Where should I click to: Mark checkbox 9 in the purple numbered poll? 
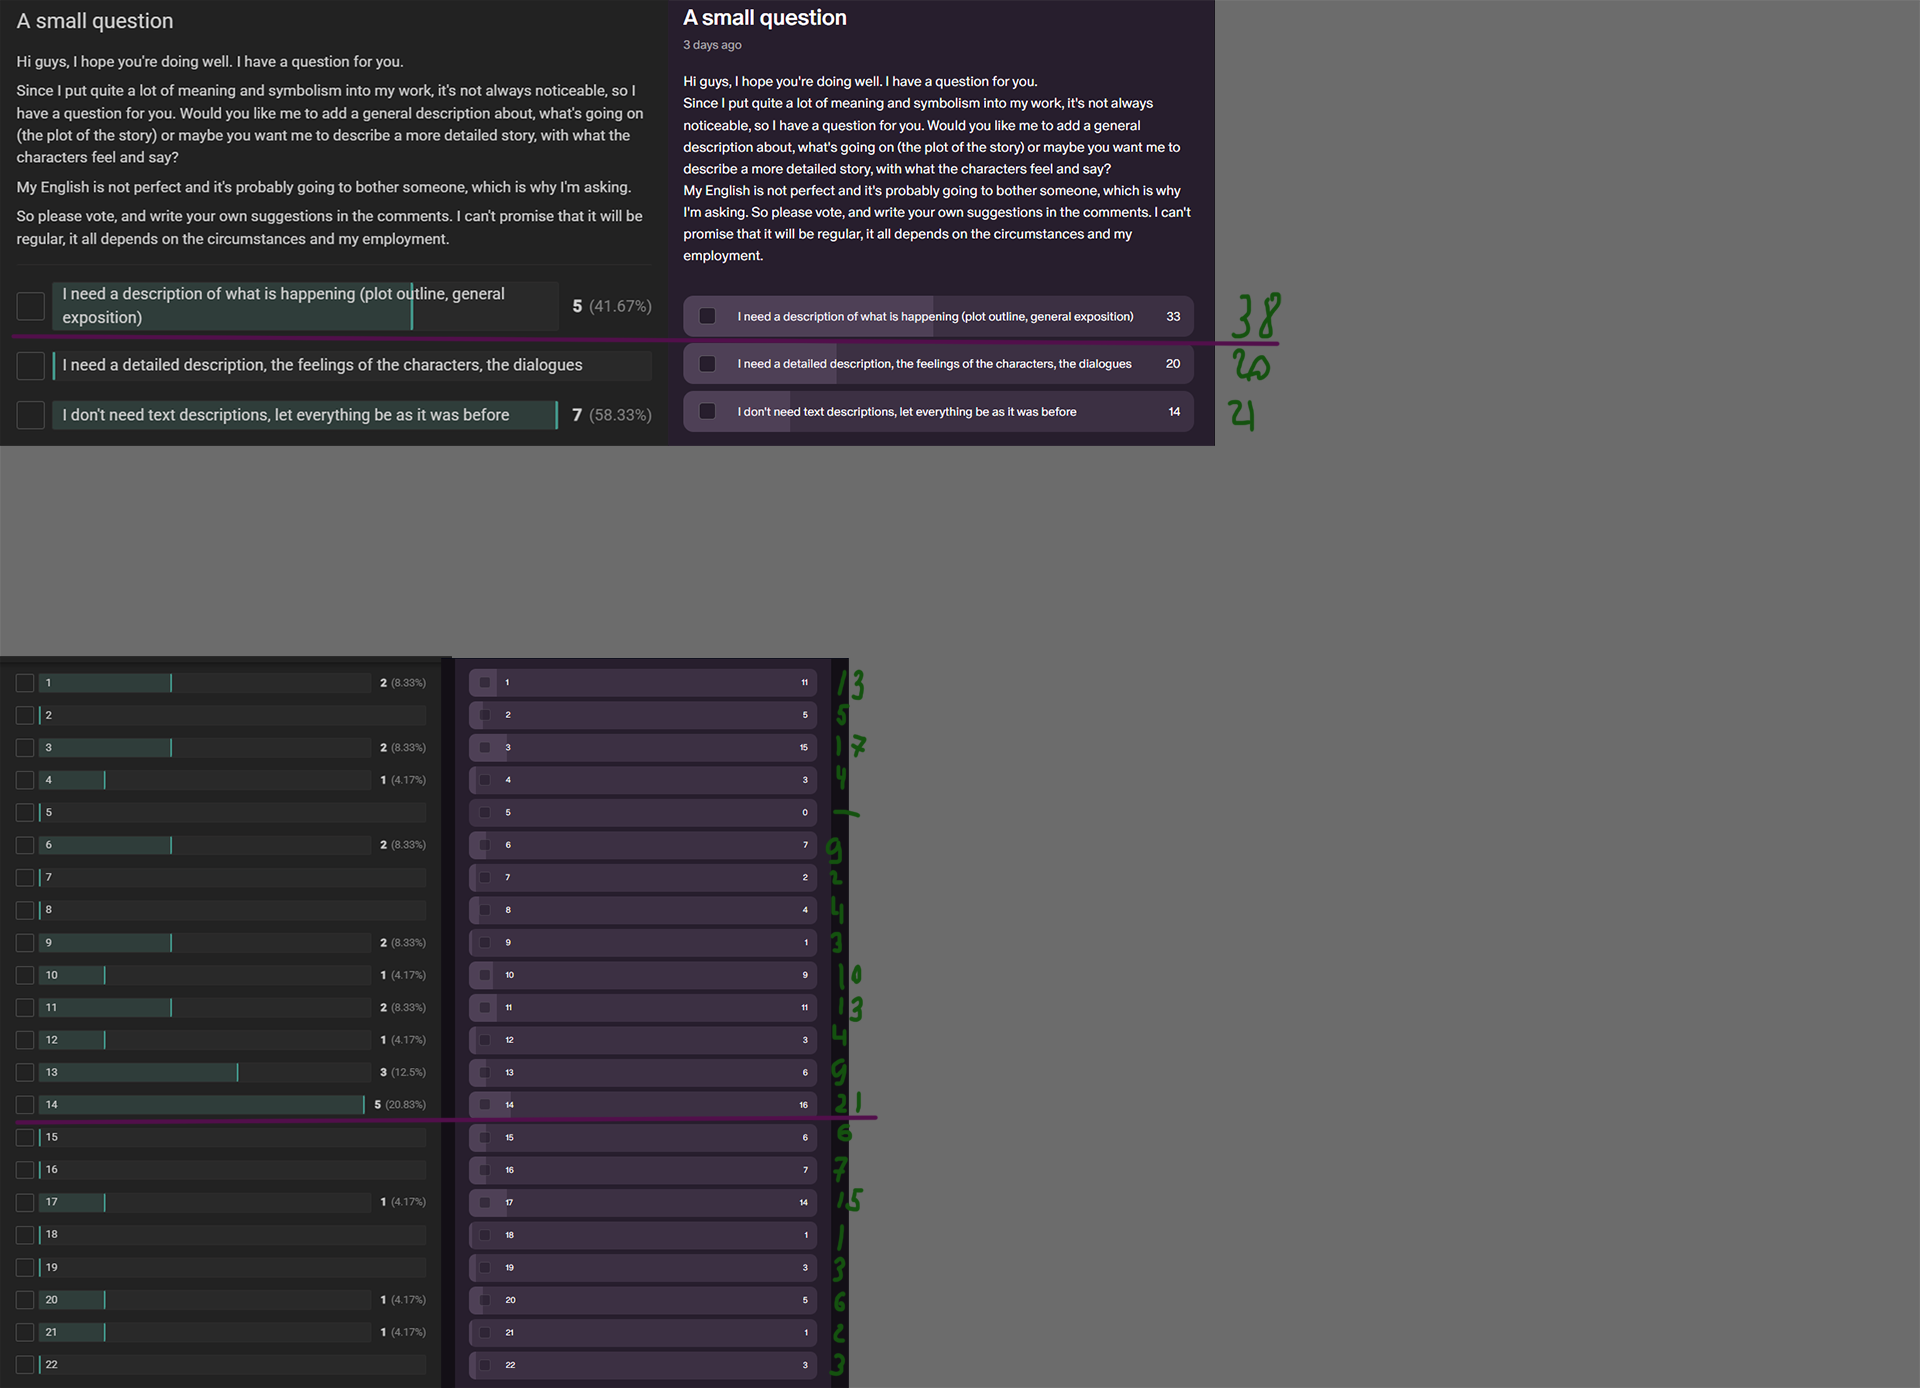pyautogui.click(x=485, y=943)
